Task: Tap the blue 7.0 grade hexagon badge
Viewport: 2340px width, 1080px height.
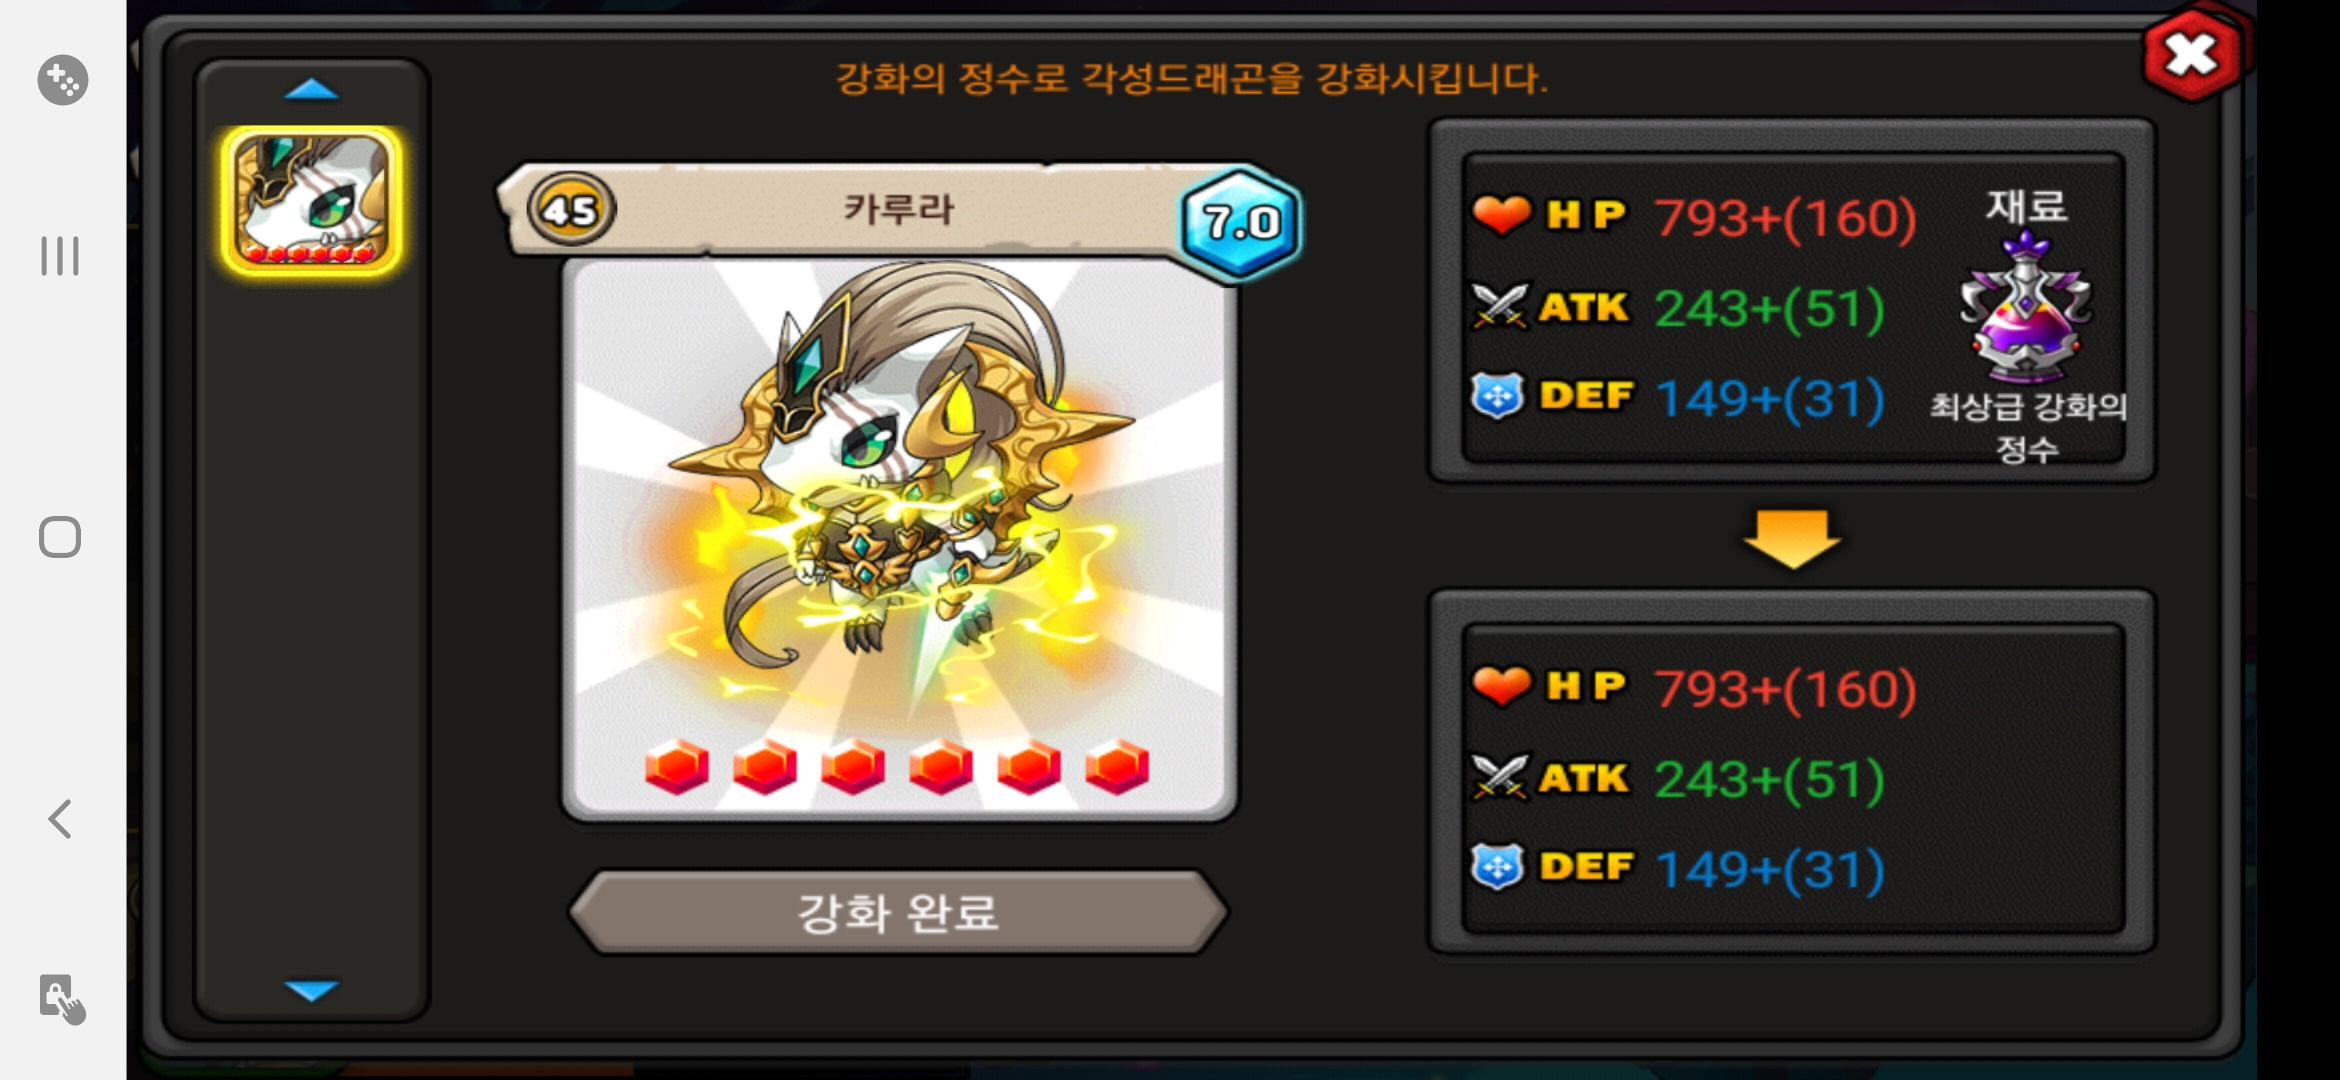Action: coord(1241,222)
